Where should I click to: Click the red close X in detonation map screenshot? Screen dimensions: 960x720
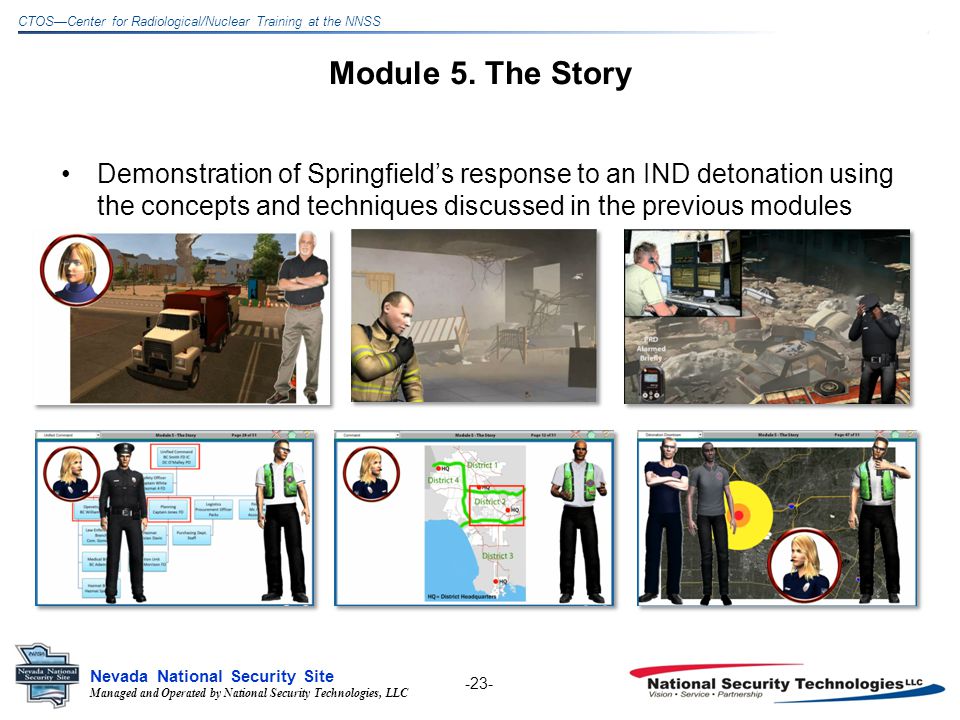879,435
